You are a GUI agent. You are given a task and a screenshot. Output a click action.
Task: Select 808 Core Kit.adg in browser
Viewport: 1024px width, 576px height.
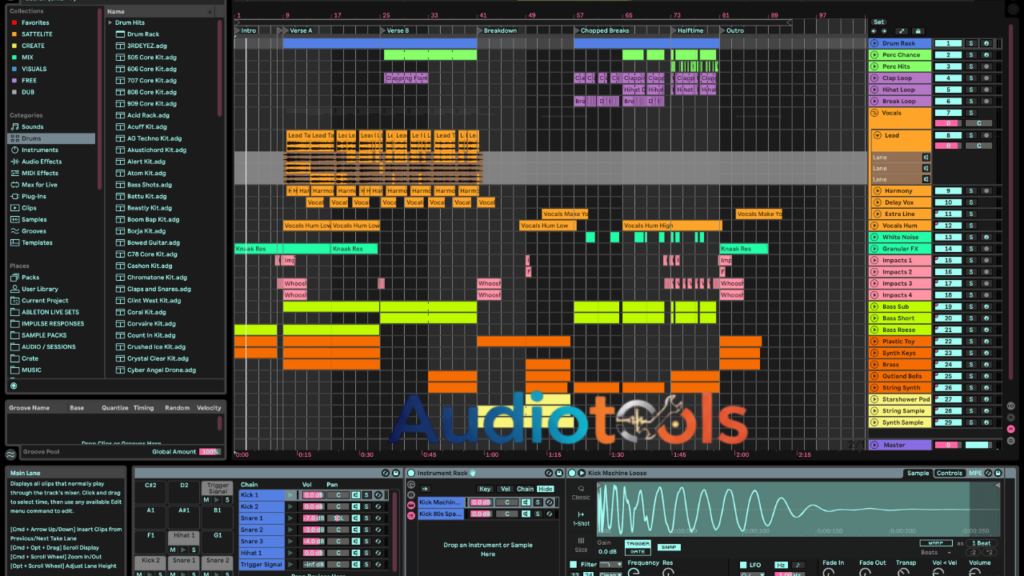pos(152,92)
